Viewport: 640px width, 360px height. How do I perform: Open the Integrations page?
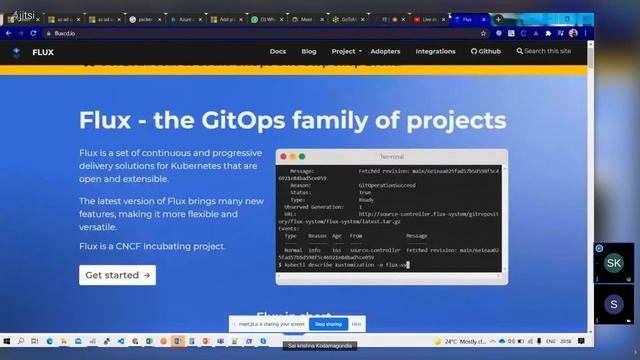click(436, 51)
